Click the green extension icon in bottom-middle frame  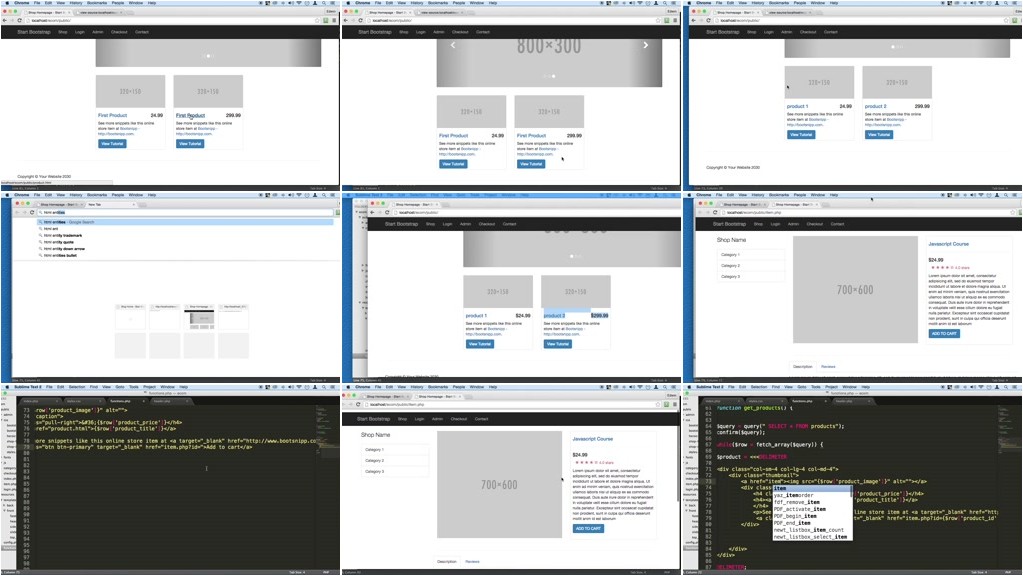666,404
